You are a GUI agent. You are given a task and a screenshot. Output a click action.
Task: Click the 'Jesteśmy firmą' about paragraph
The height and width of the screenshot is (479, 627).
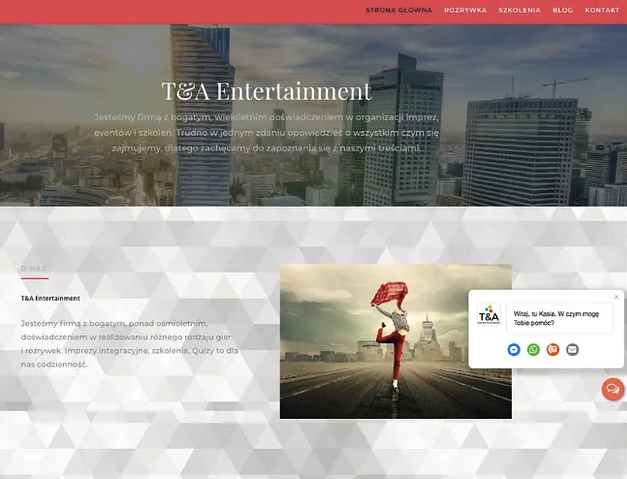[129, 343]
